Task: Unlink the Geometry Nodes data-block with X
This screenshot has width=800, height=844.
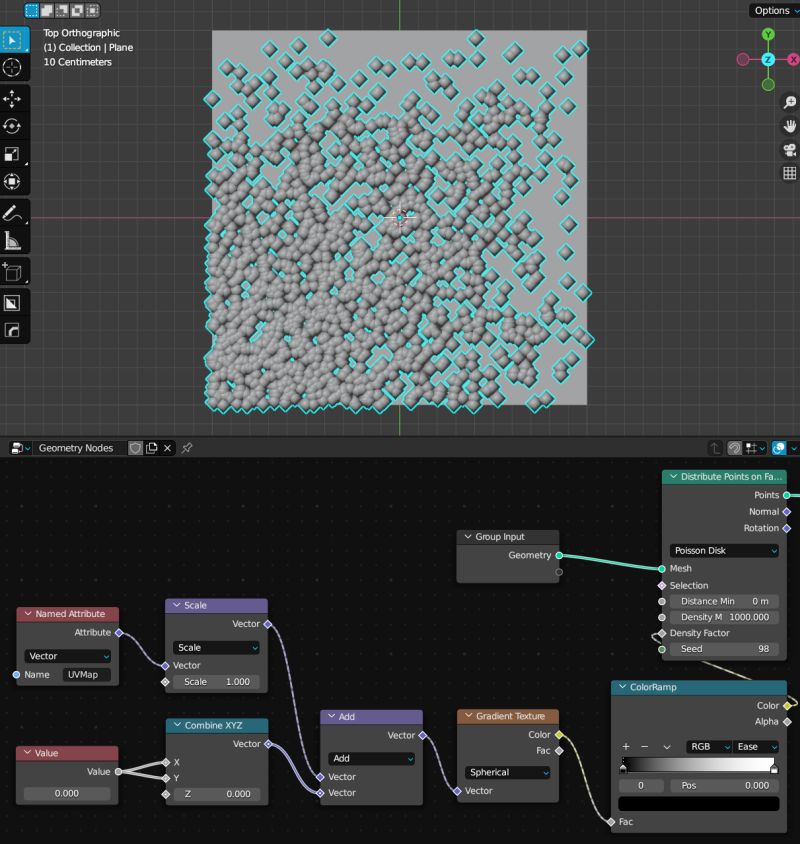Action: click(x=166, y=448)
